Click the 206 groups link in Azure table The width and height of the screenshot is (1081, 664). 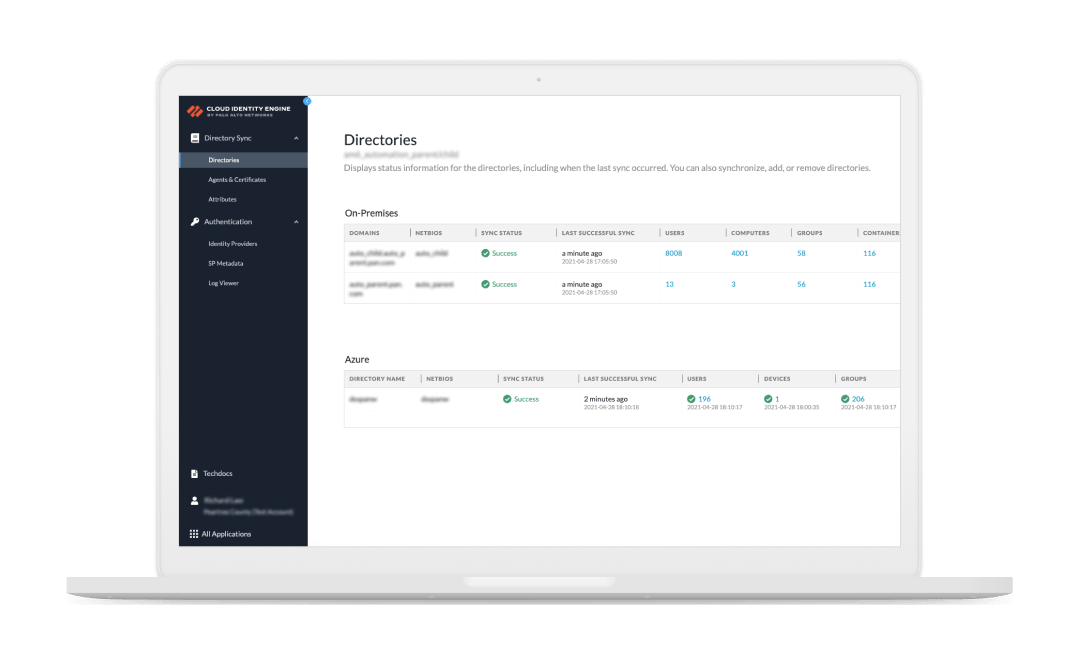point(855,398)
